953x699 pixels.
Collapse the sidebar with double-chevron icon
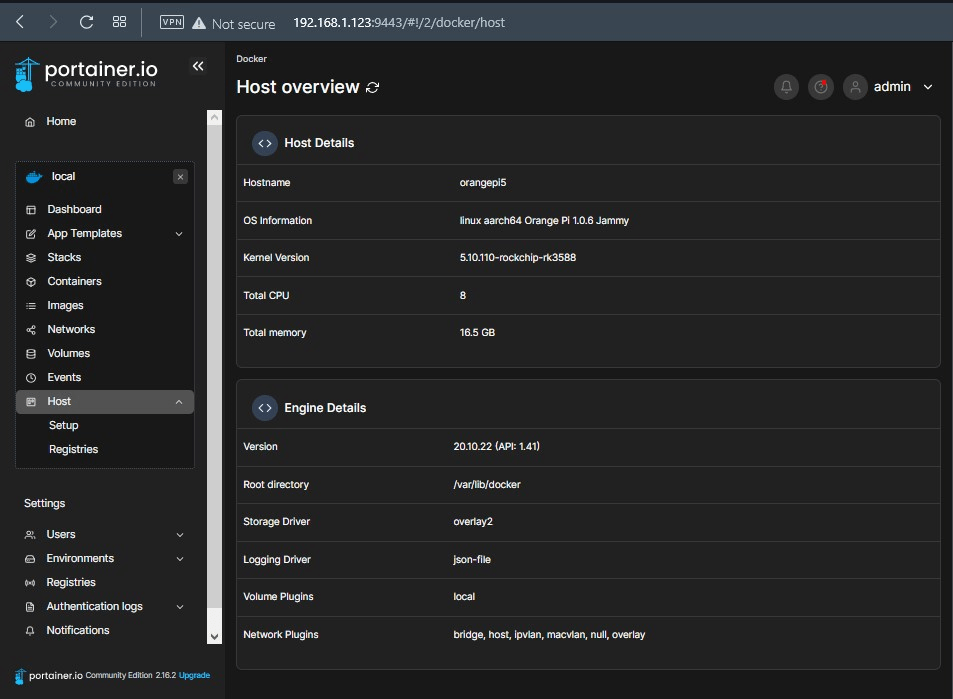pos(198,66)
